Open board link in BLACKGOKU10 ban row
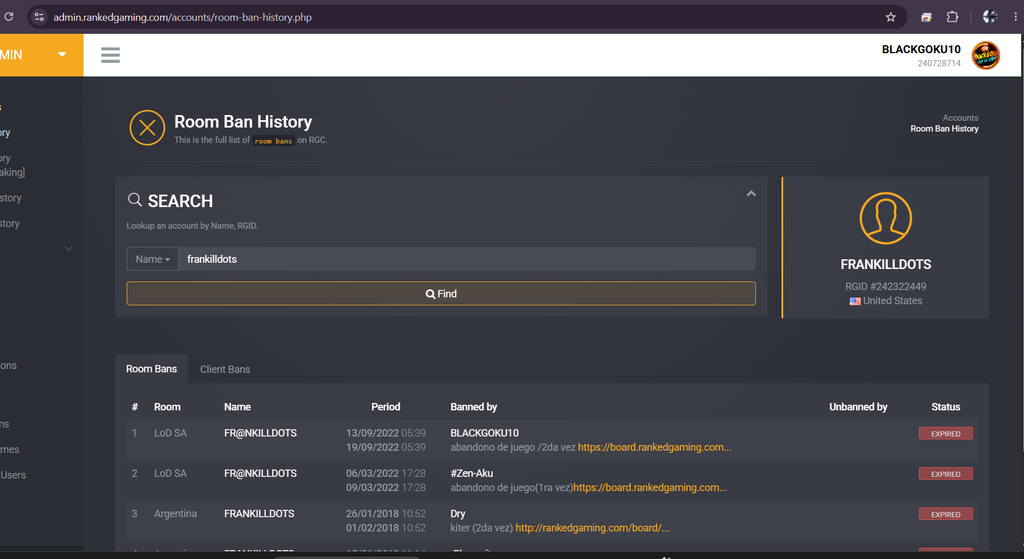The height and width of the screenshot is (559, 1024). point(654,447)
